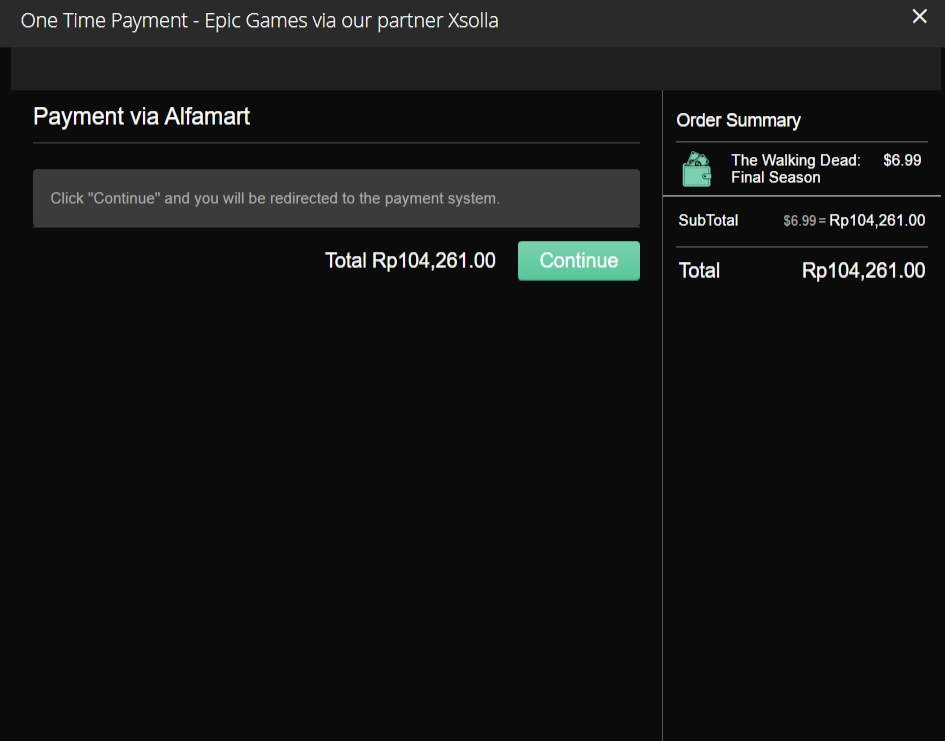Click the Total label in the Order Summary
945x741 pixels.
[x=698, y=270]
